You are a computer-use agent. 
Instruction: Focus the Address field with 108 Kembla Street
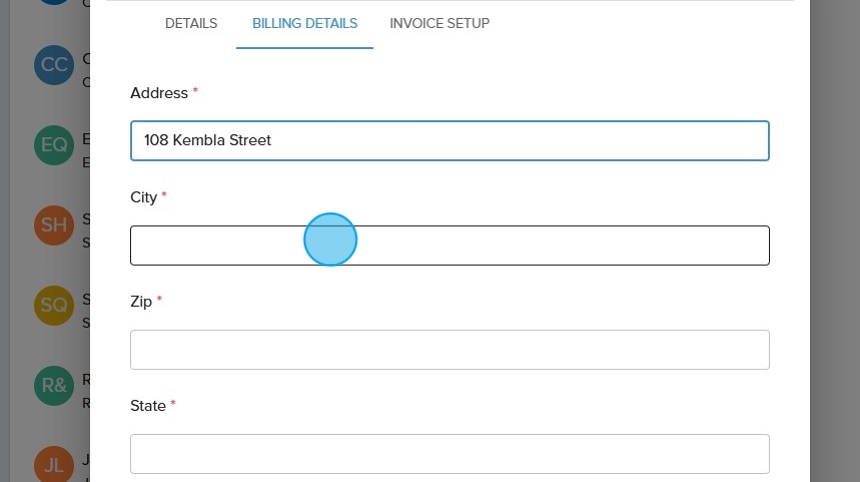pyautogui.click(x=450, y=141)
